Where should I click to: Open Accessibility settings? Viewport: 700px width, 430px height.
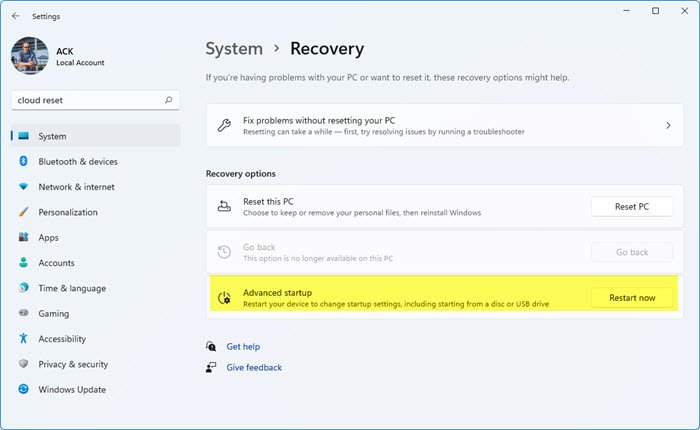click(62, 339)
